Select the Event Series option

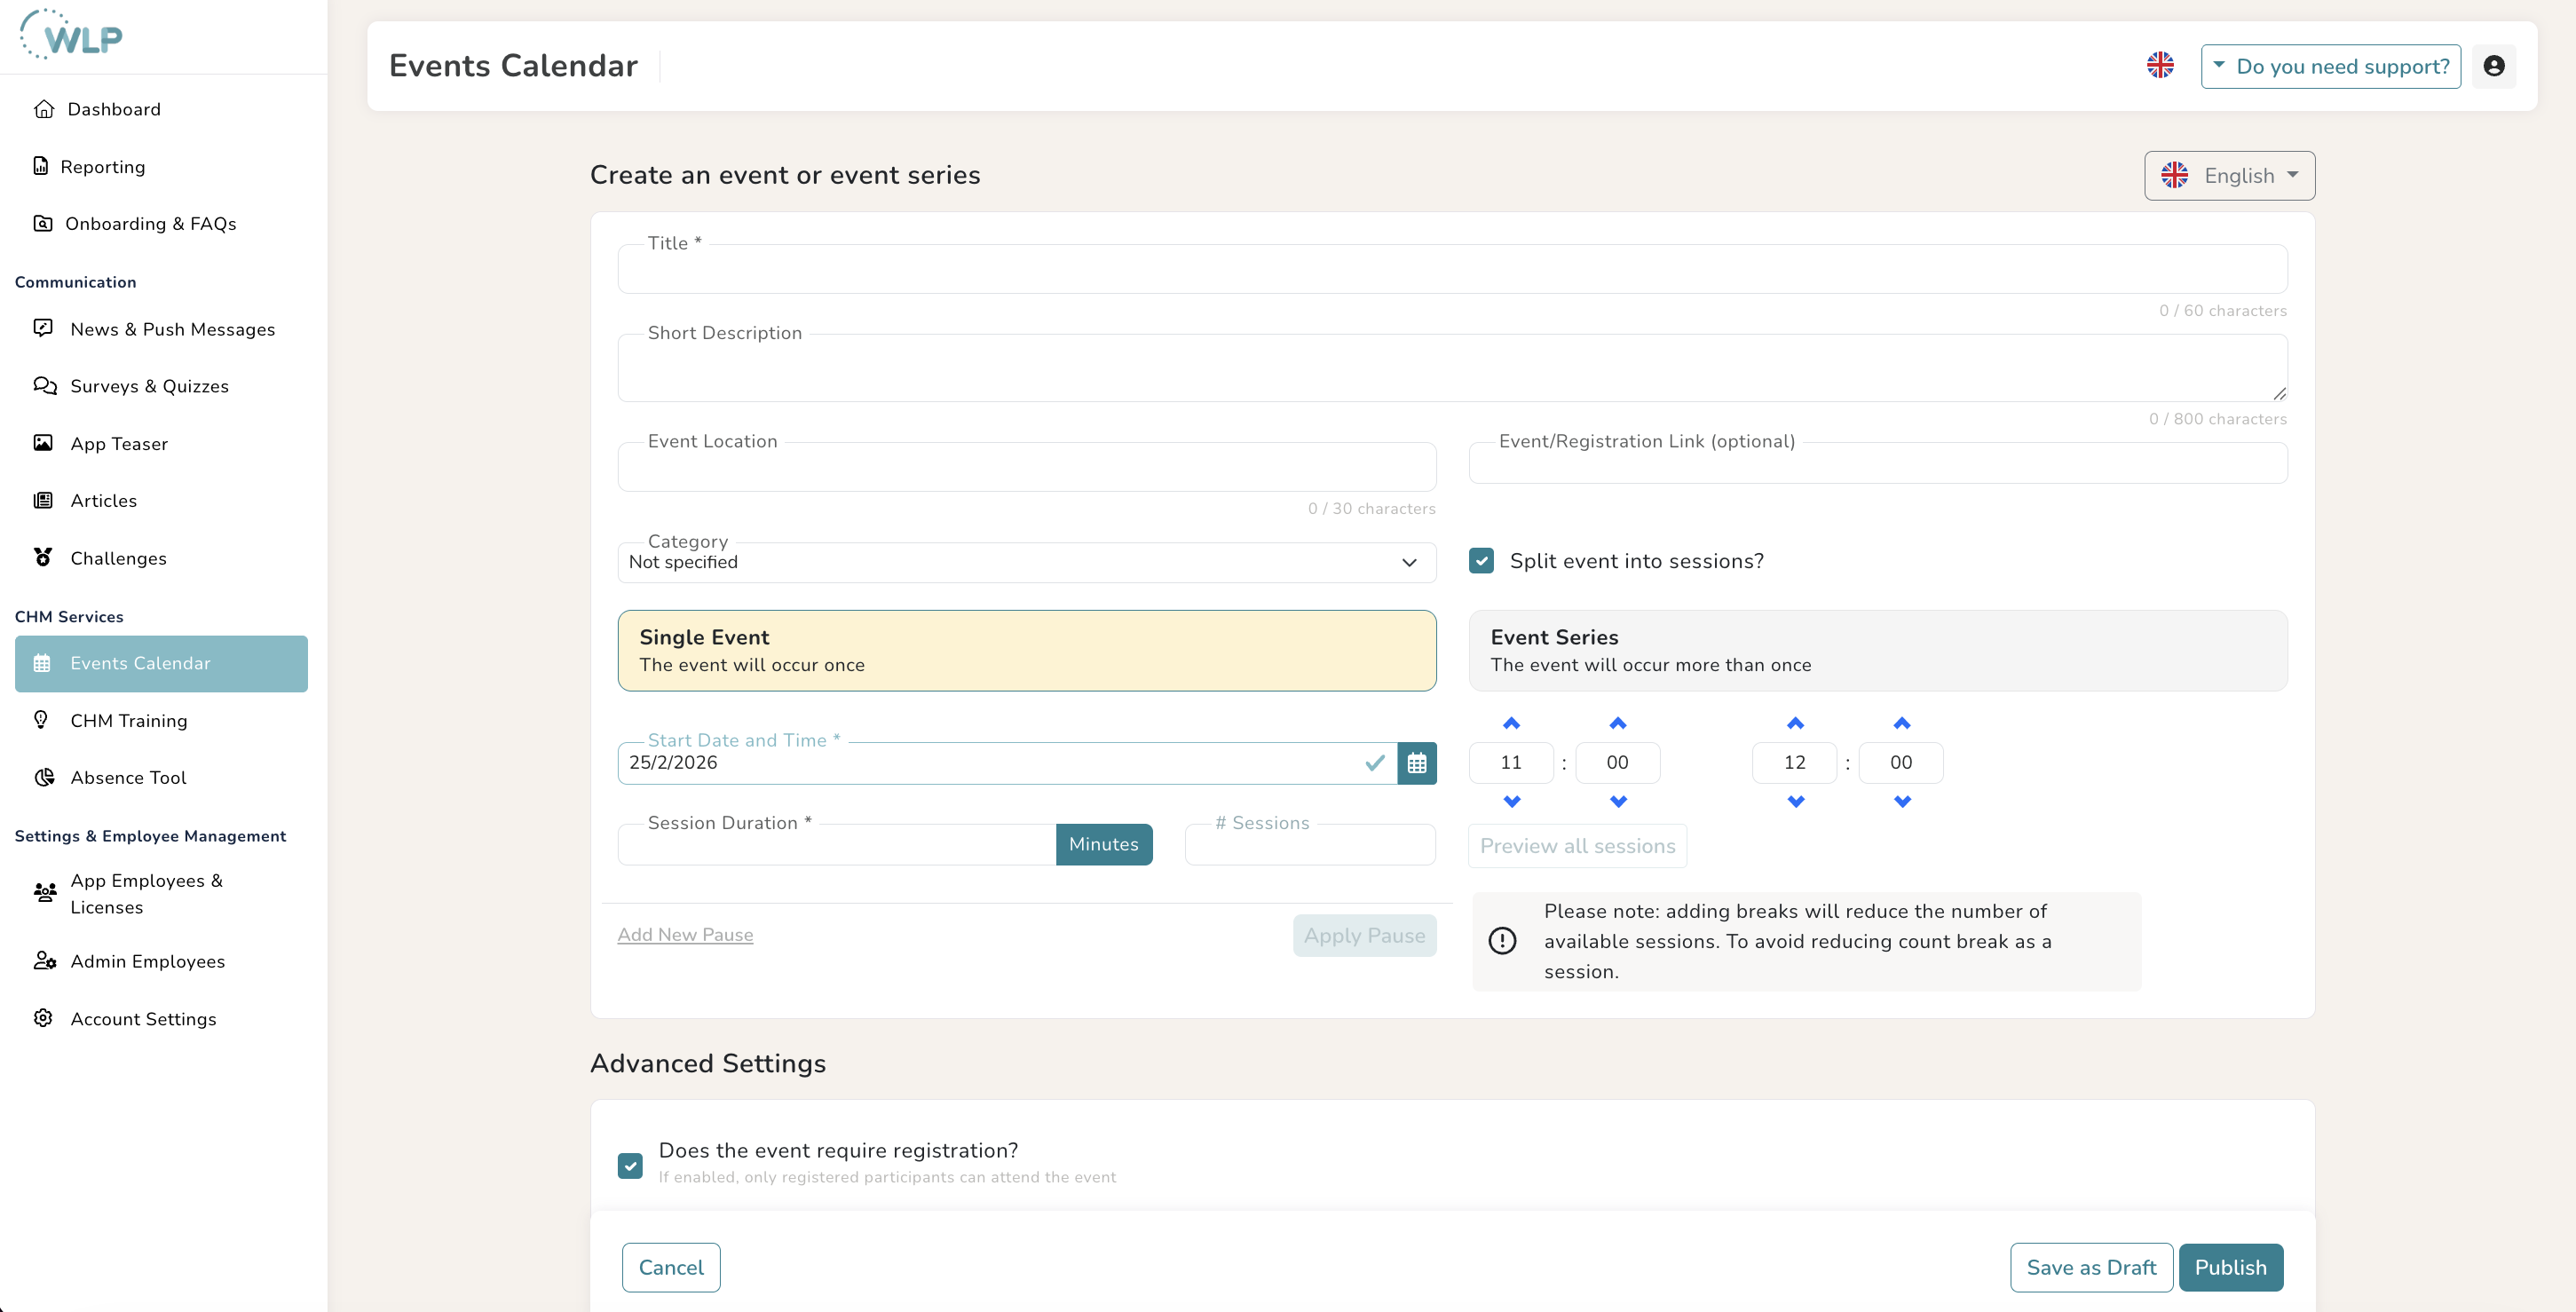tap(1877, 650)
